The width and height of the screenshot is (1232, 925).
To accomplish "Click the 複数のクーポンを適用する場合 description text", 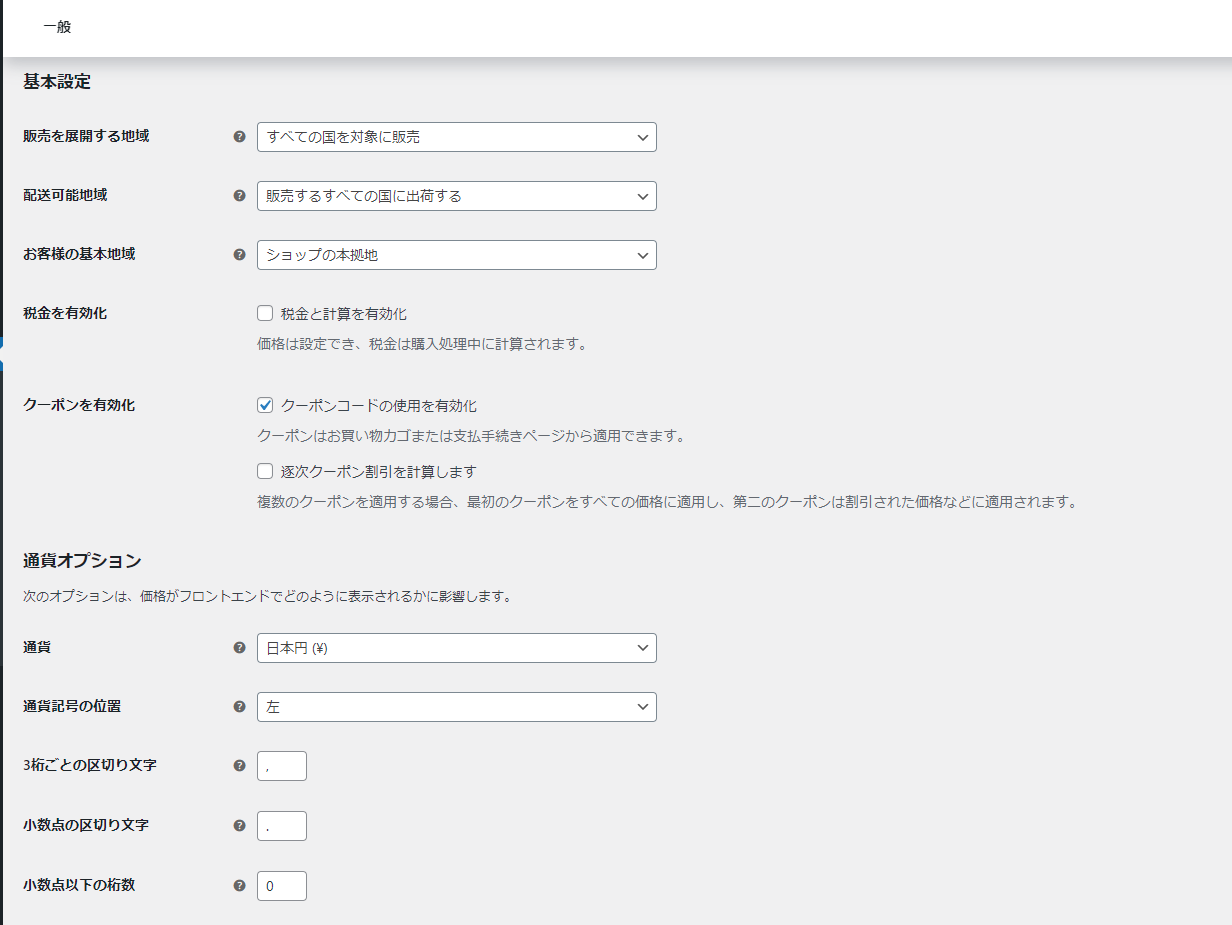I will tap(669, 502).
